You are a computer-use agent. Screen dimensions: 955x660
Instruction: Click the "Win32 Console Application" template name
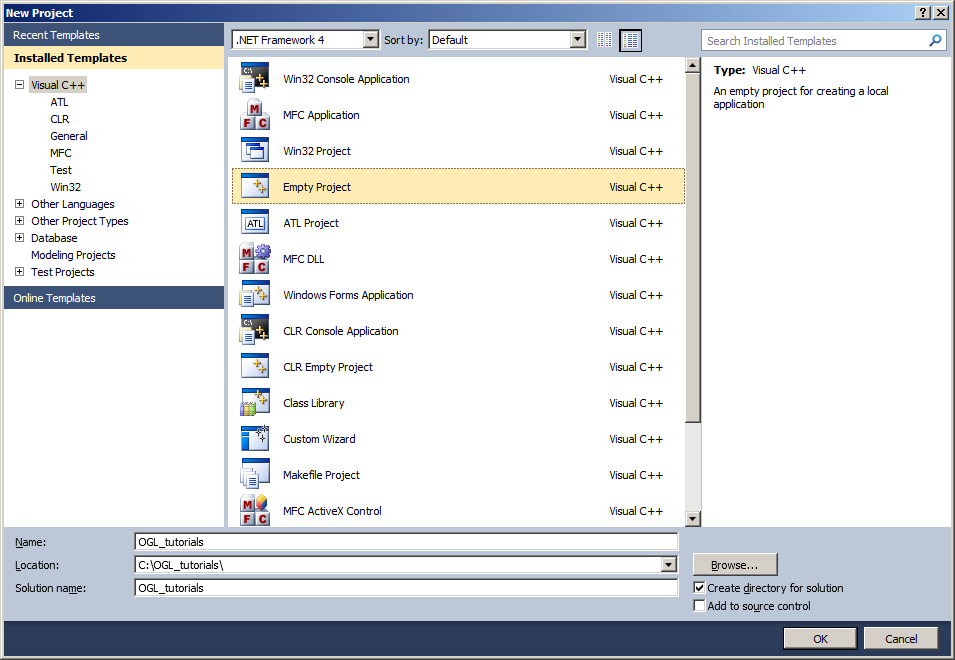[x=346, y=79]
